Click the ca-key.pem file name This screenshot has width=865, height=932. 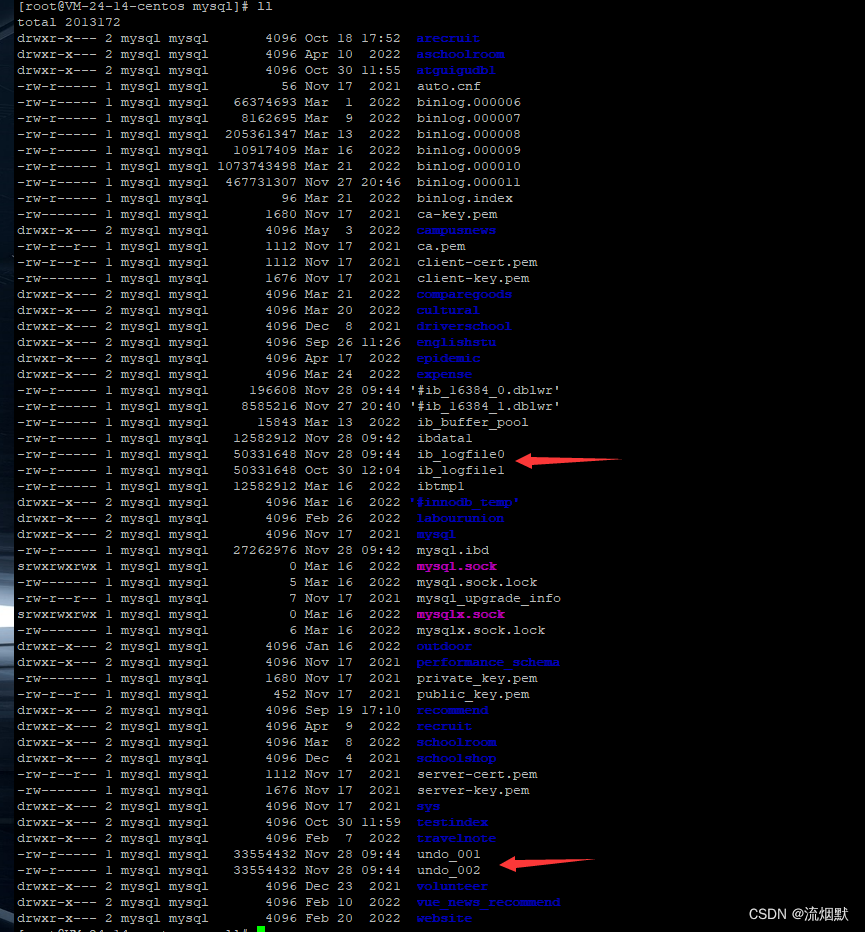click(x=457, y=215)
